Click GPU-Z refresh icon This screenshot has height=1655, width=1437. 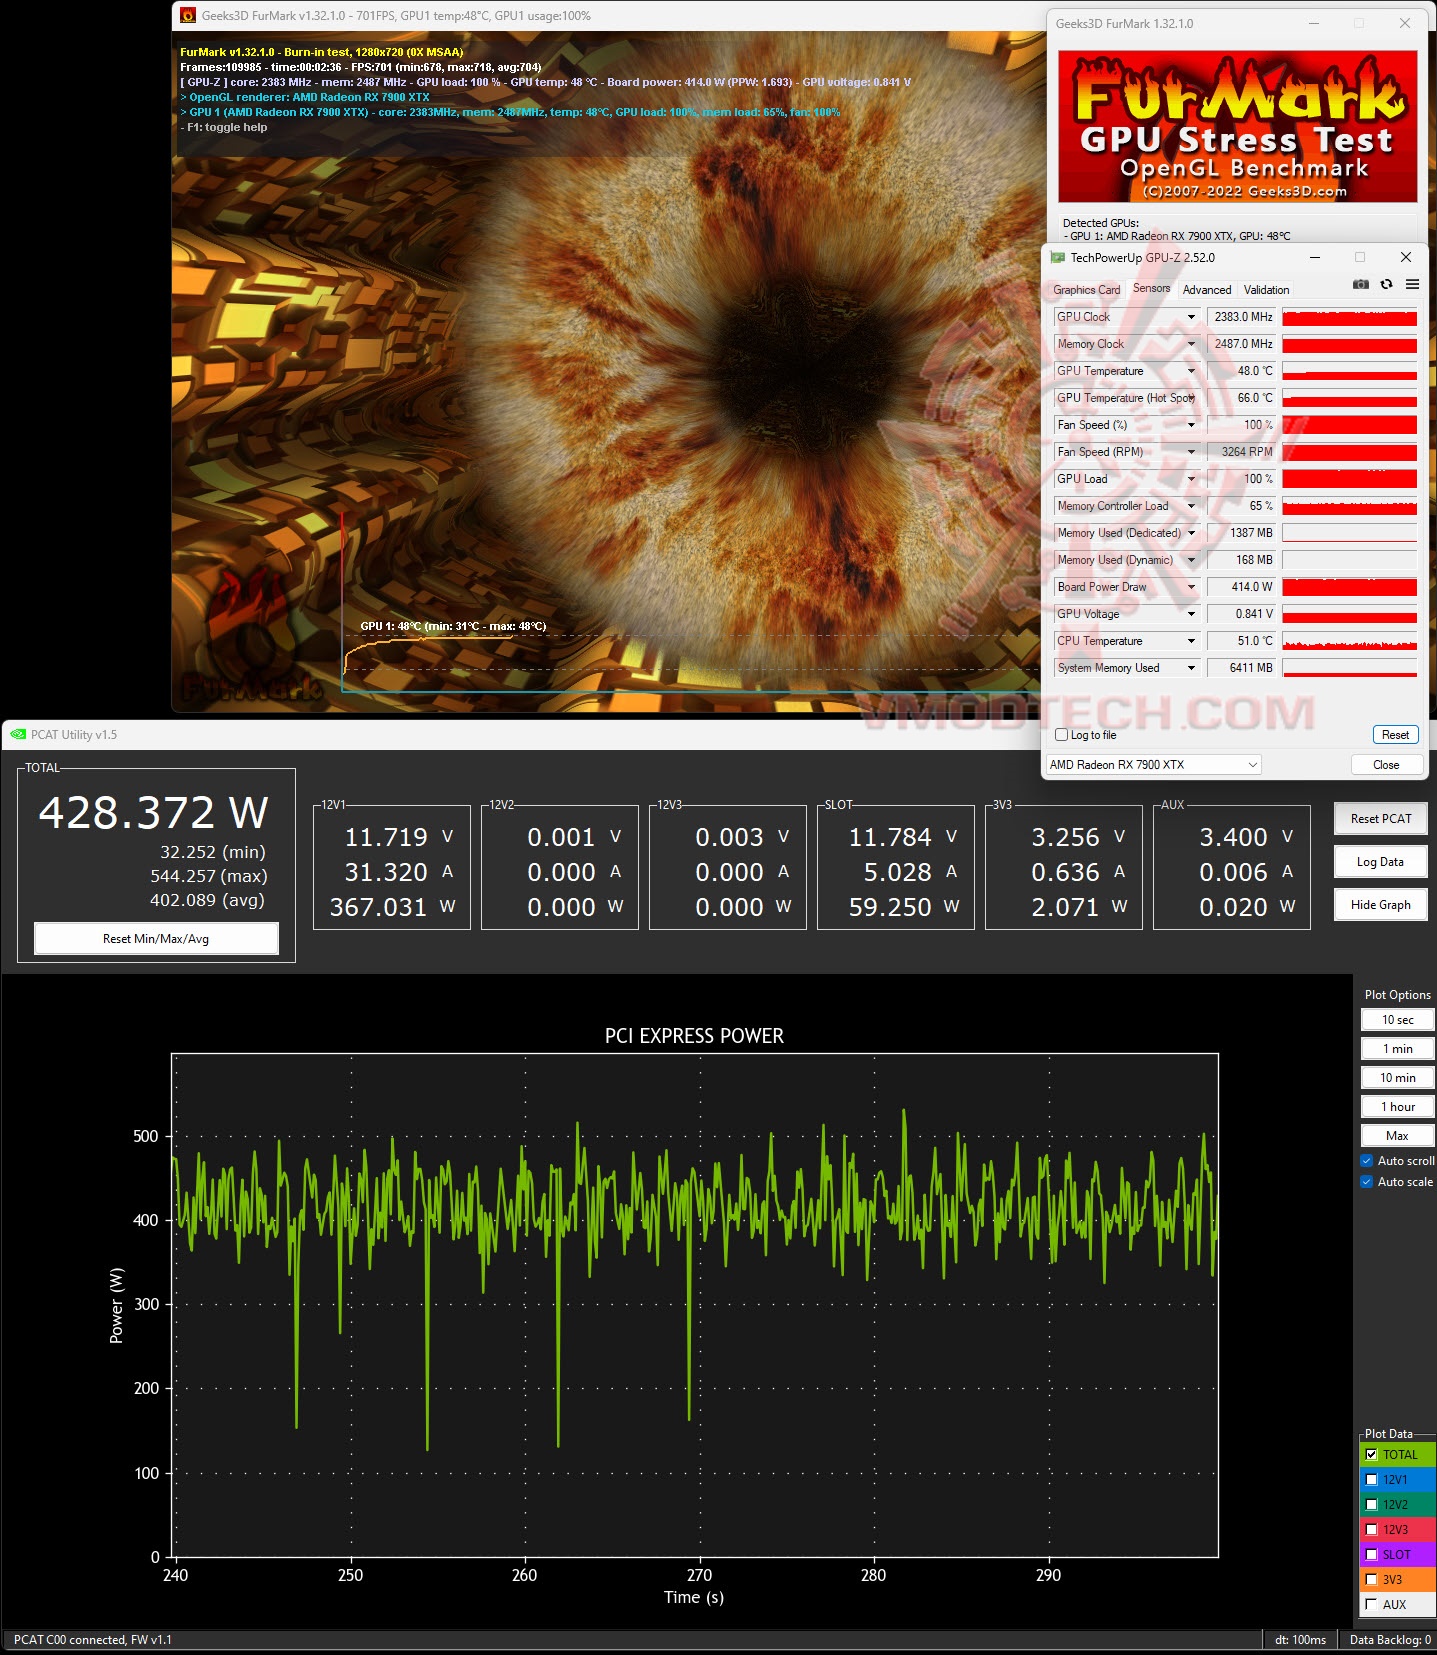(x=1386, y=285)
